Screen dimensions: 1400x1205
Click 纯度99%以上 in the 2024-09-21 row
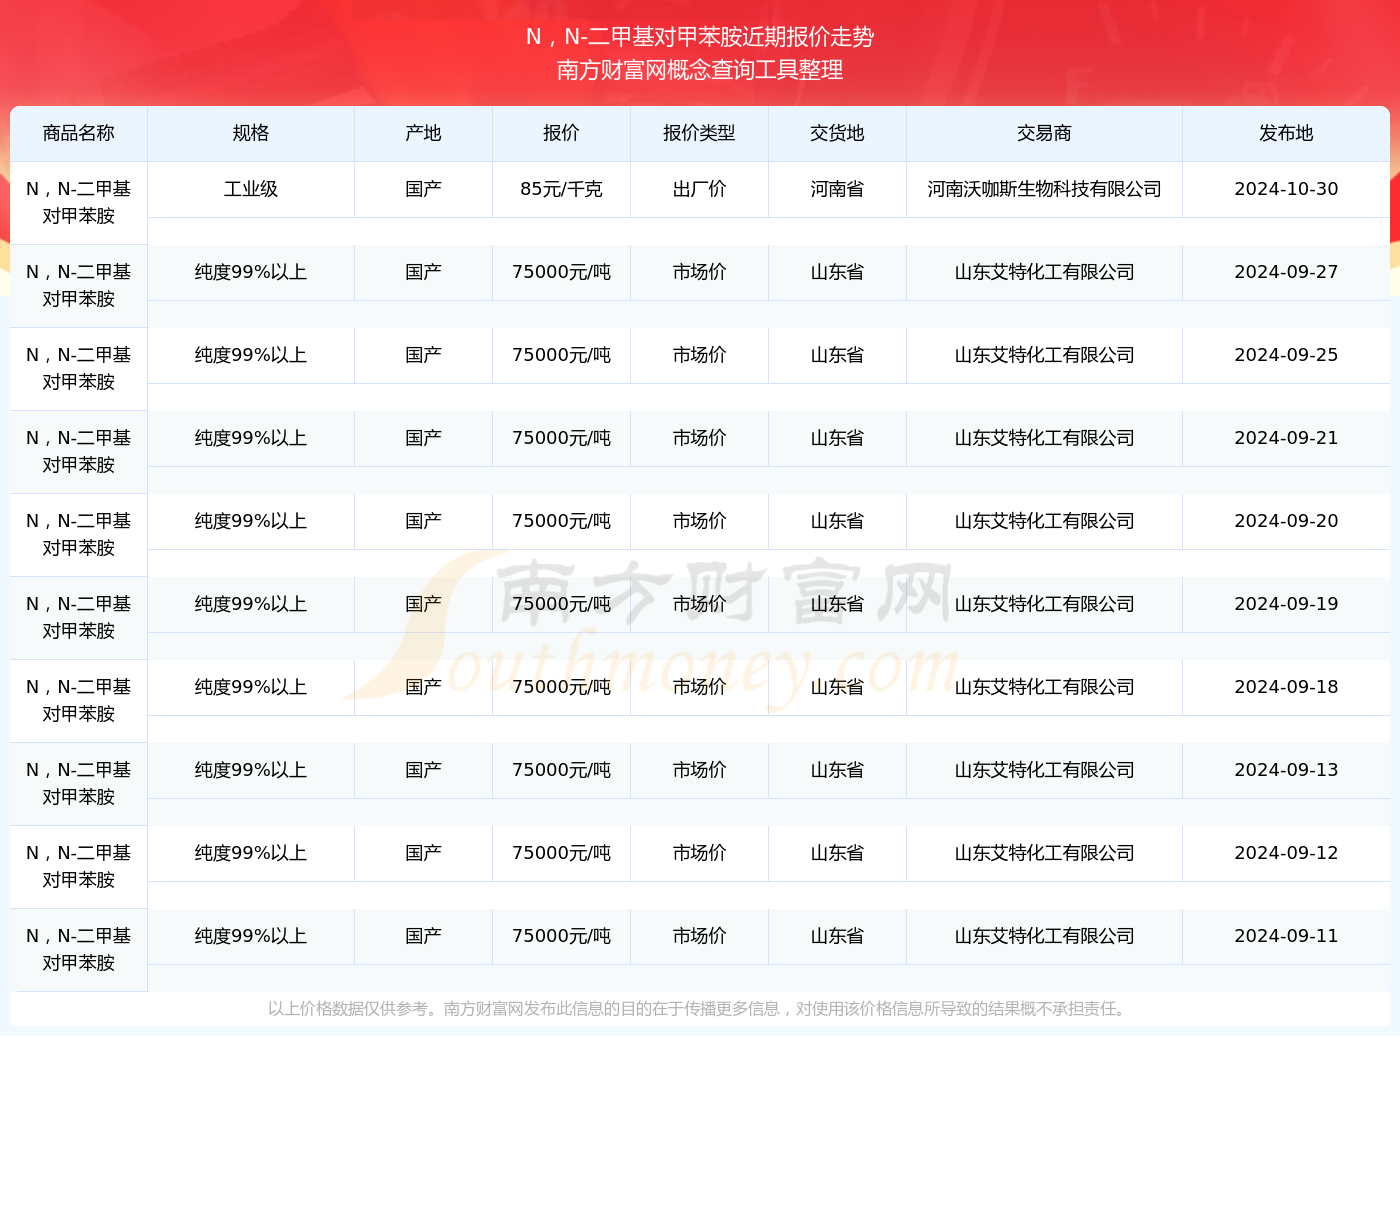(251, 438)
